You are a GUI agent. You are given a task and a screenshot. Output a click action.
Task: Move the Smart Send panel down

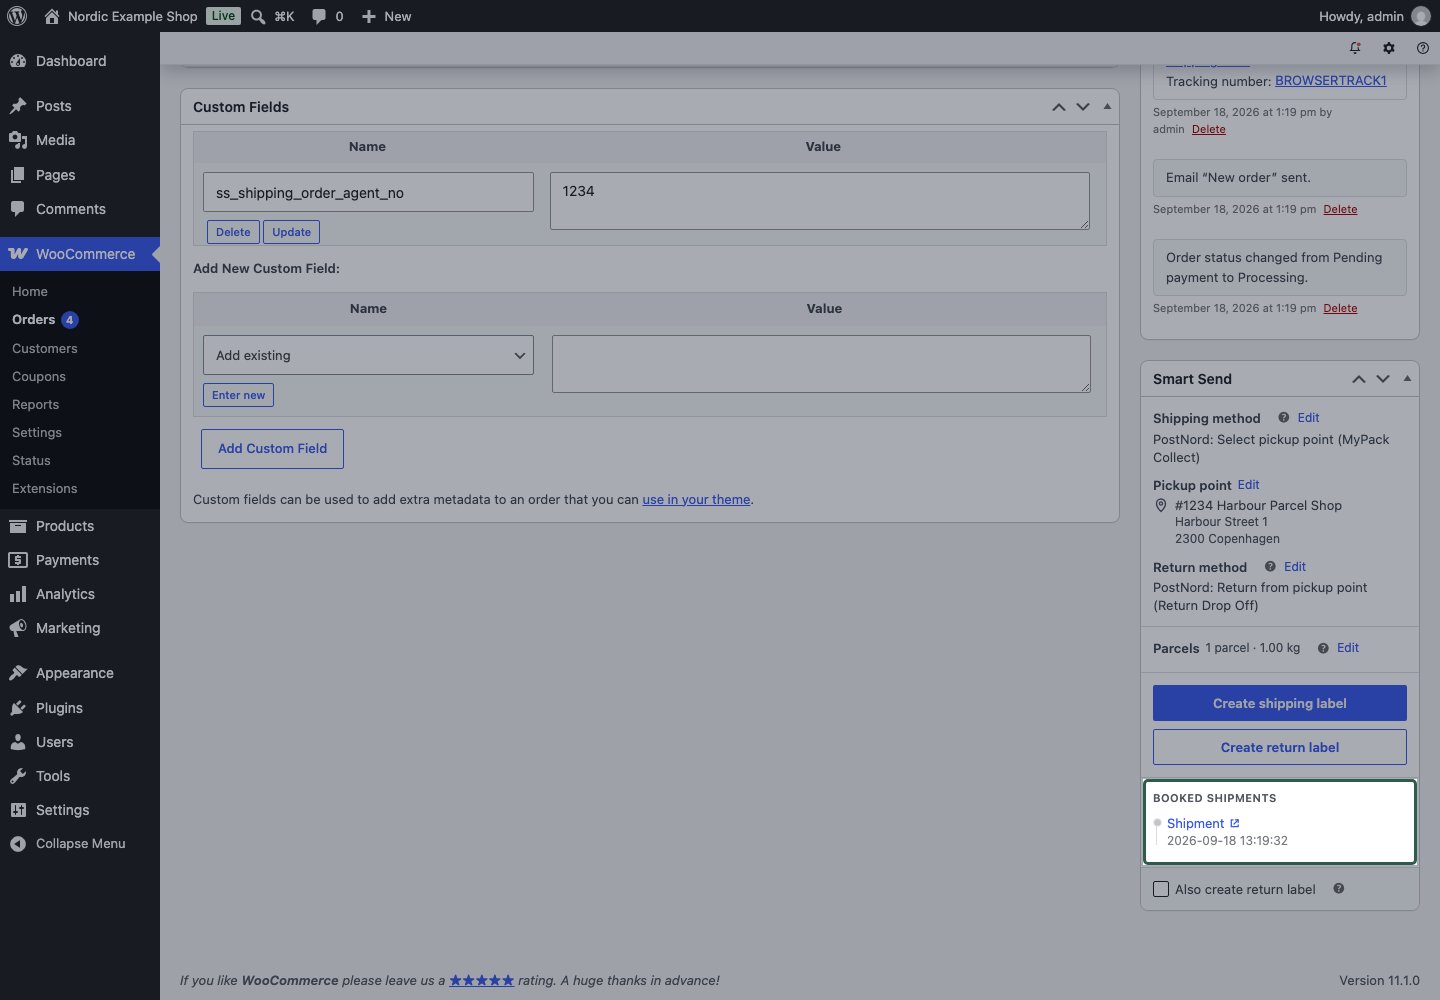[x=1383, y=379]
